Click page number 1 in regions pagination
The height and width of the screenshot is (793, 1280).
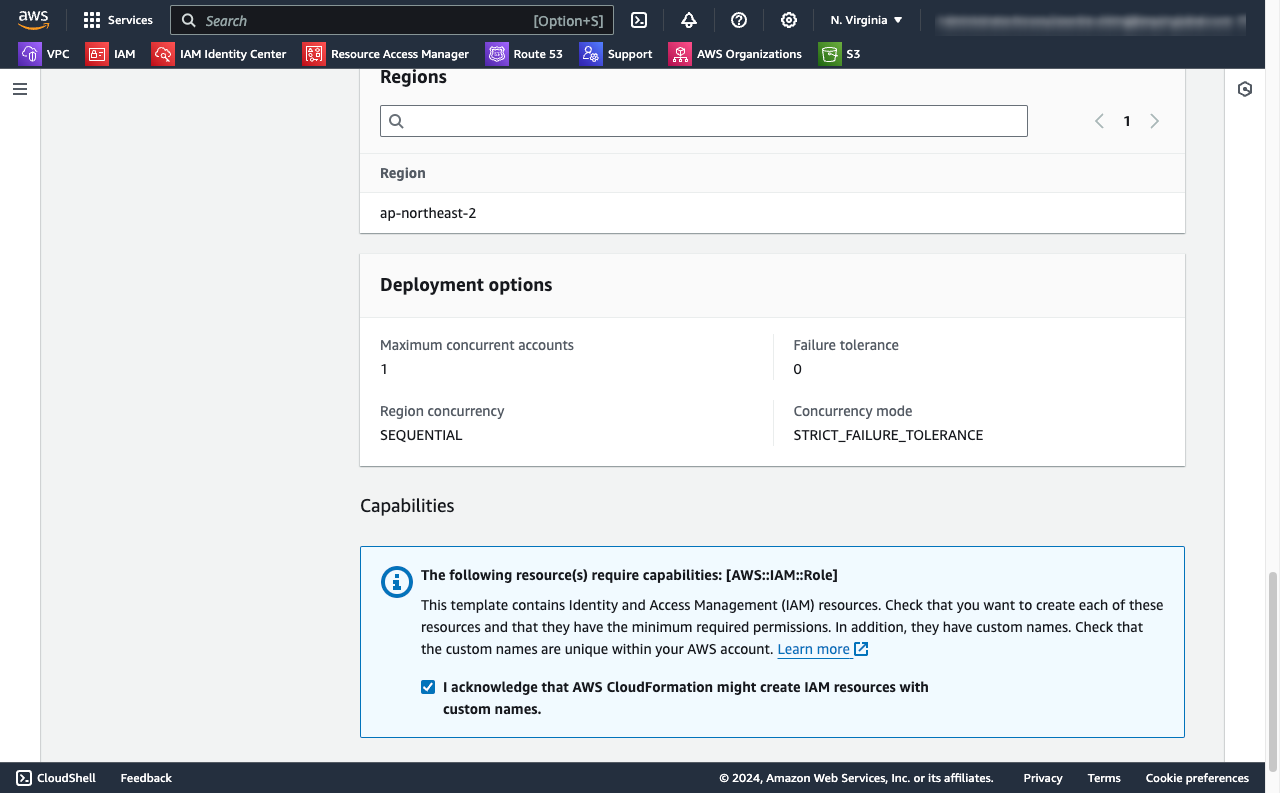coord(1127,121)
